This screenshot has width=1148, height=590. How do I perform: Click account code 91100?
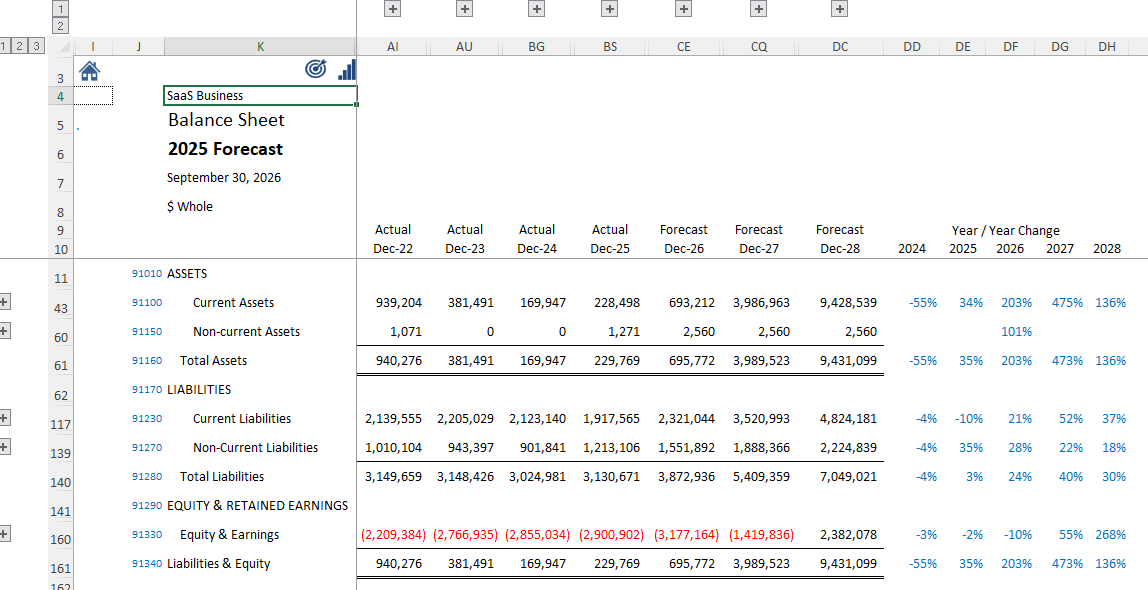pyautogui.click(x=146, y=302)
